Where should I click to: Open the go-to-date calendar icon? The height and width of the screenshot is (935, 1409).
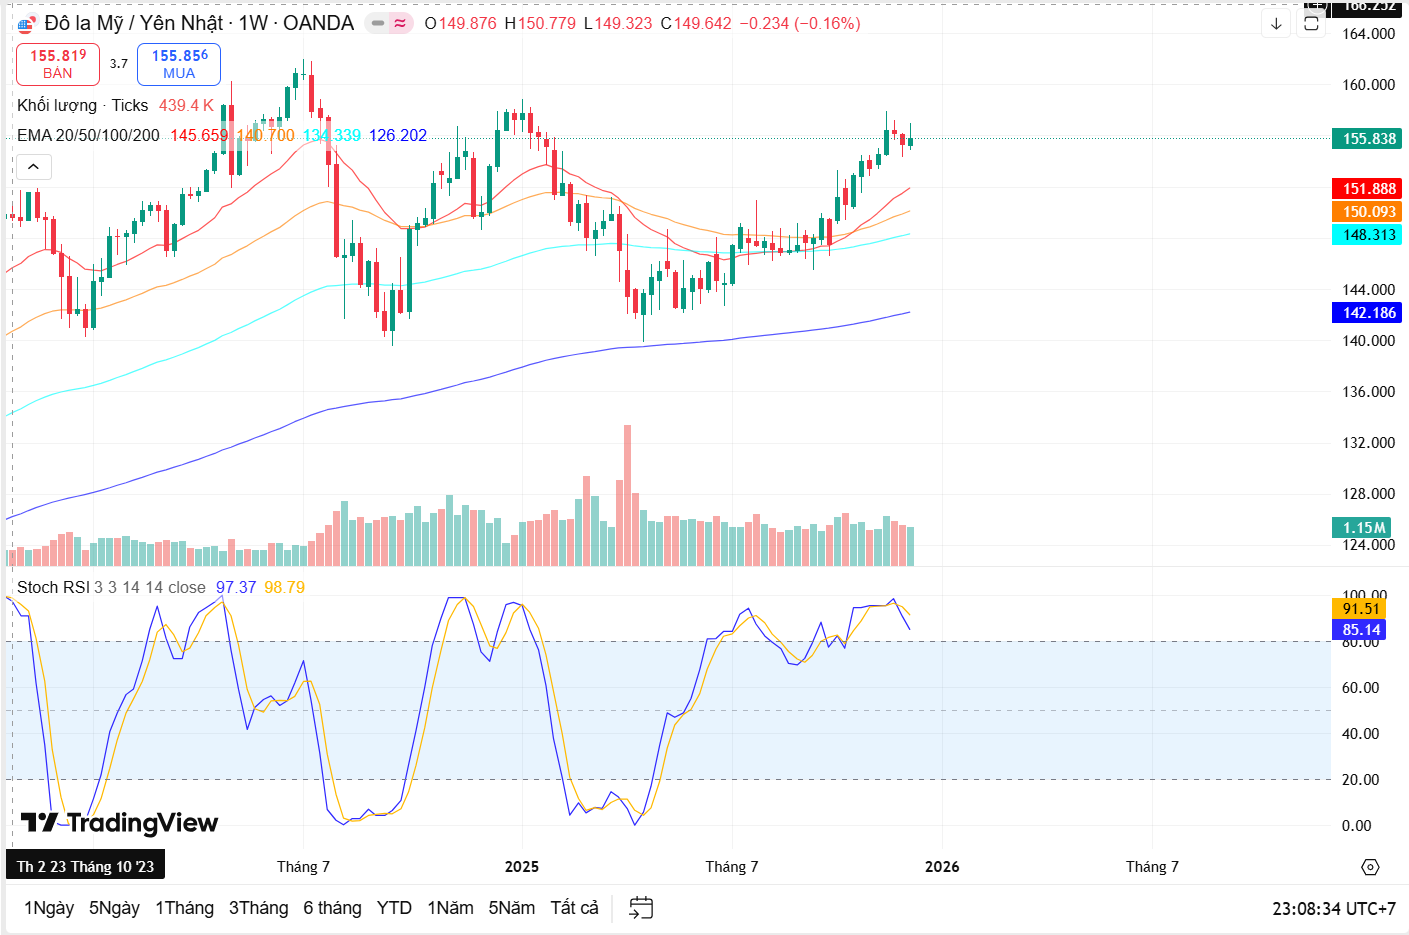click(x=641, y=908)
